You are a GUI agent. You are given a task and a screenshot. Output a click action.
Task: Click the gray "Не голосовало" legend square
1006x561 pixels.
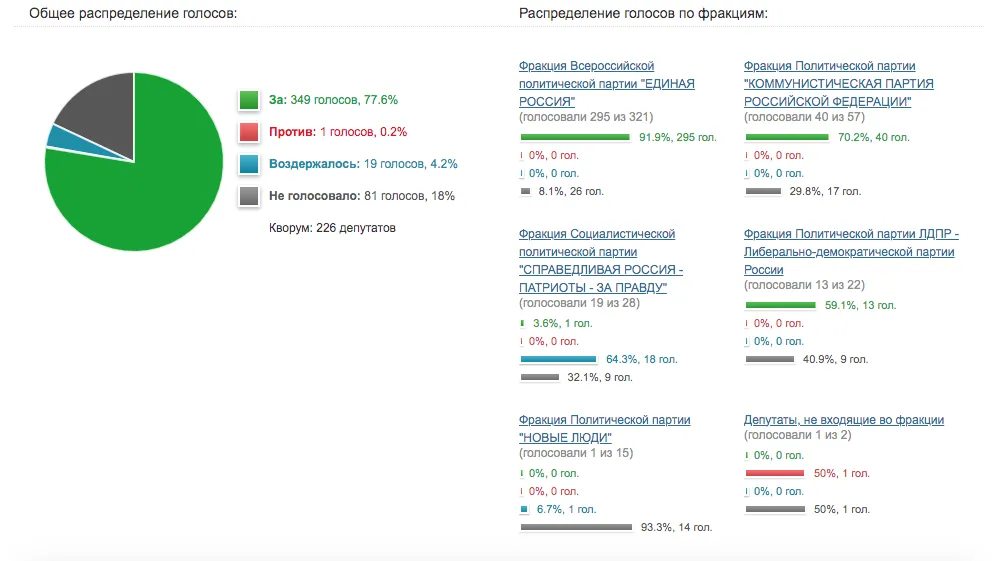[249, 196]
